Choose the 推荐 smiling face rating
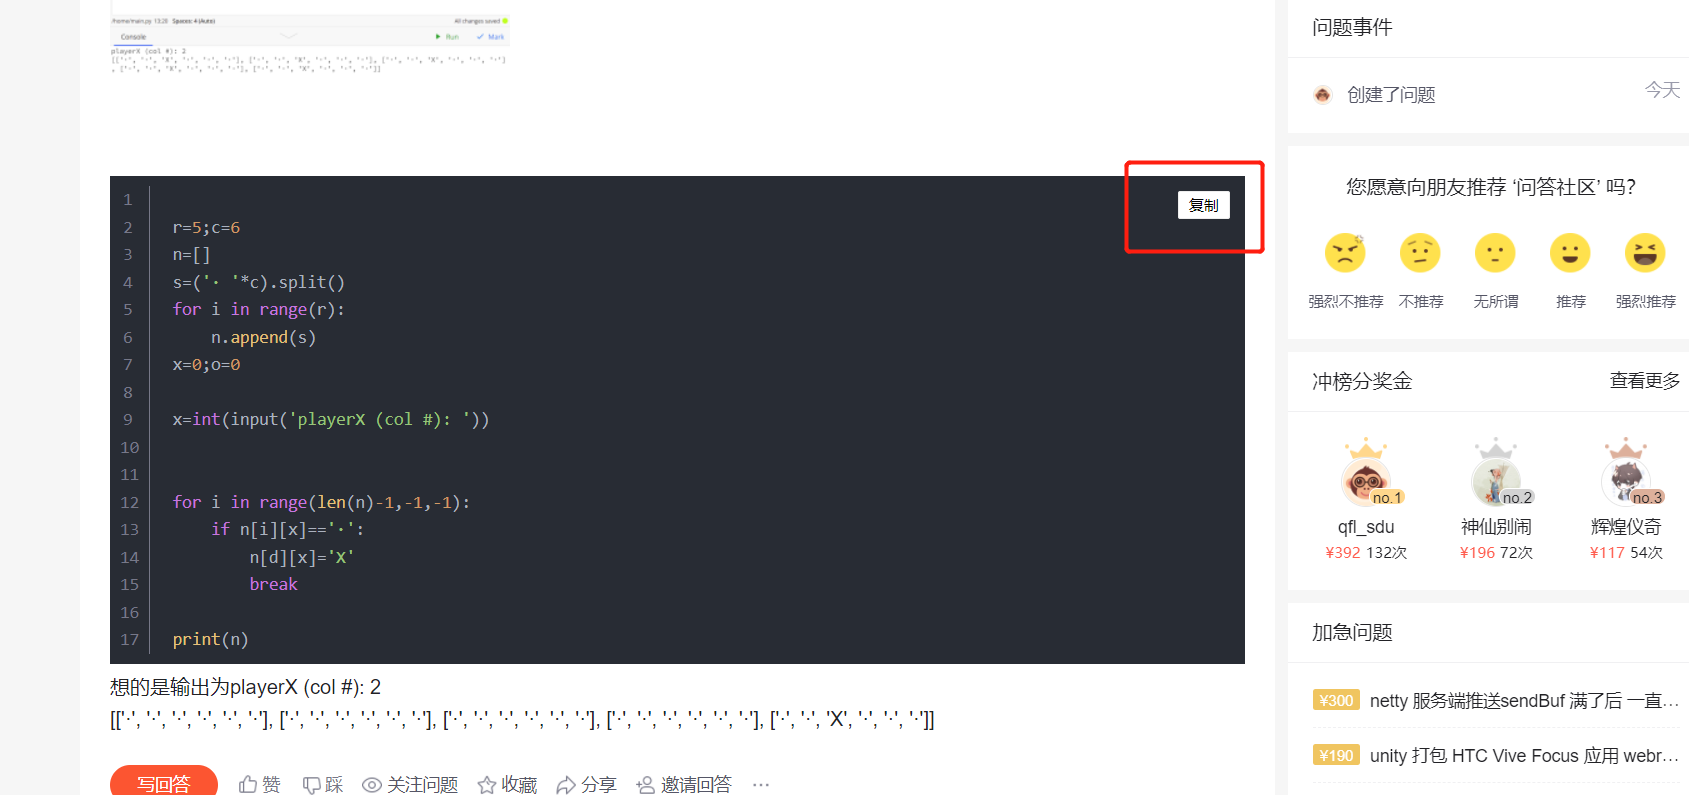 pos(1570,253)
